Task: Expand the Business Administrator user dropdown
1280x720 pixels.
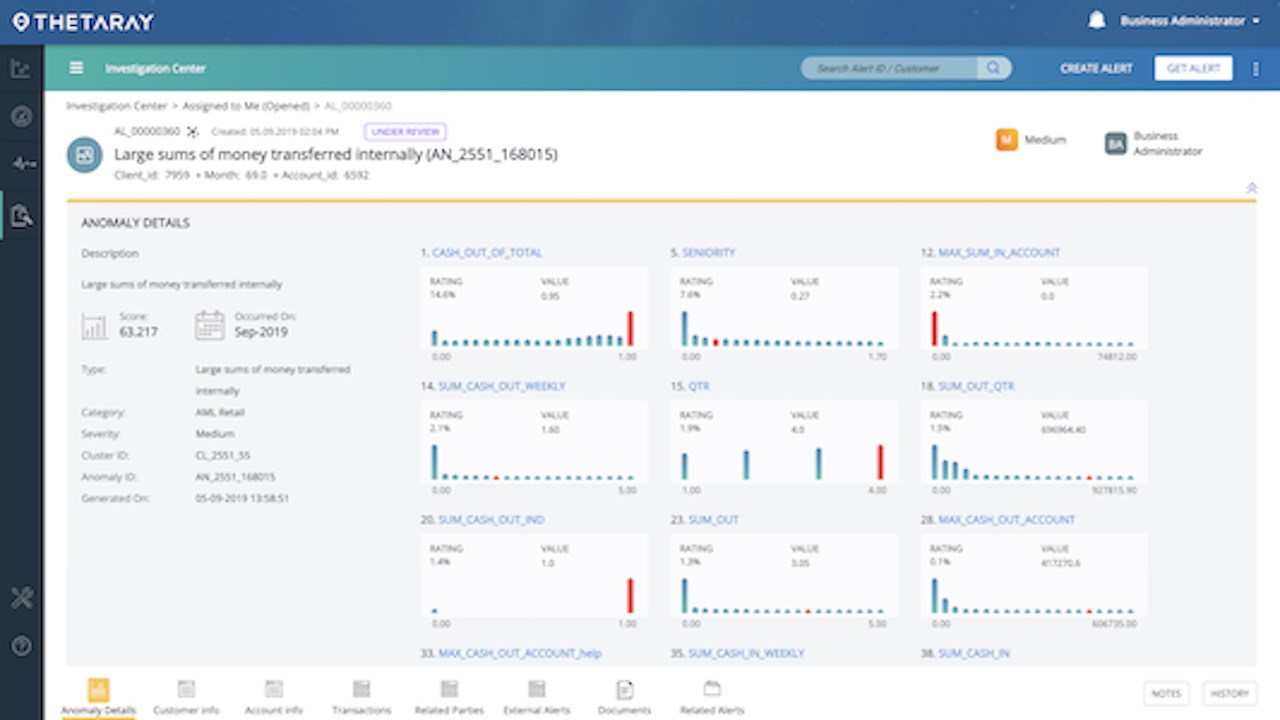Action: coord(1190,20)
